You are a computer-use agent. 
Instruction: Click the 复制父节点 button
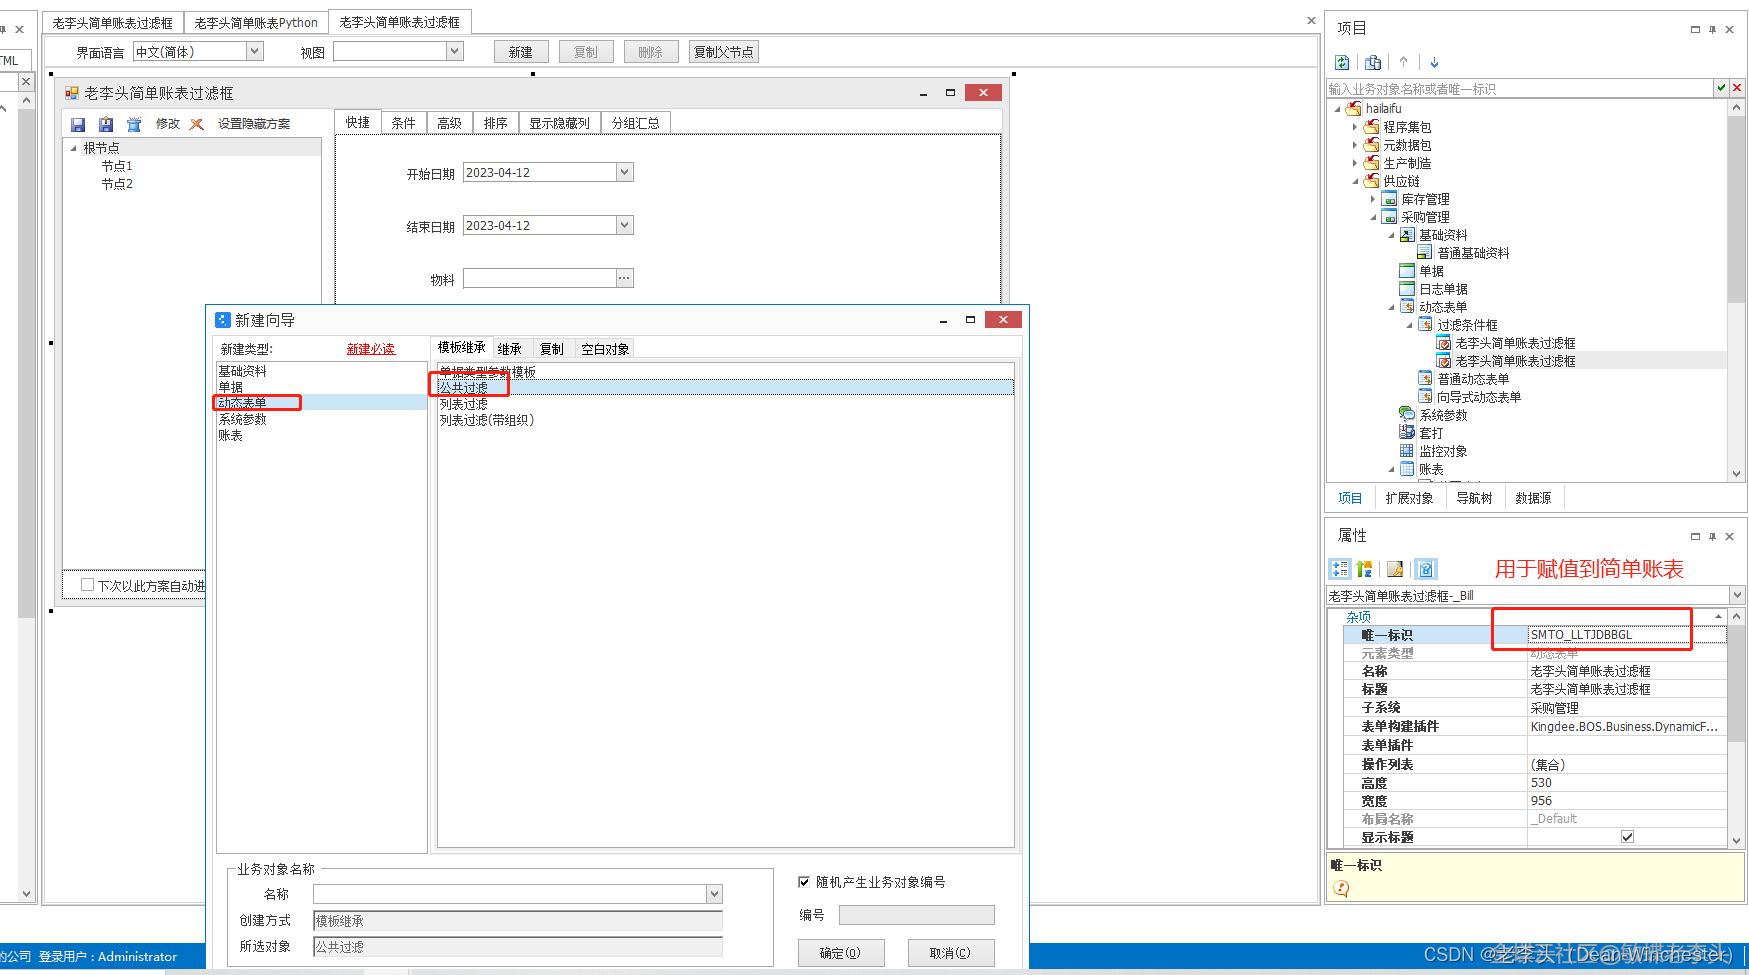pyautogui.click(x=723, y=52)
